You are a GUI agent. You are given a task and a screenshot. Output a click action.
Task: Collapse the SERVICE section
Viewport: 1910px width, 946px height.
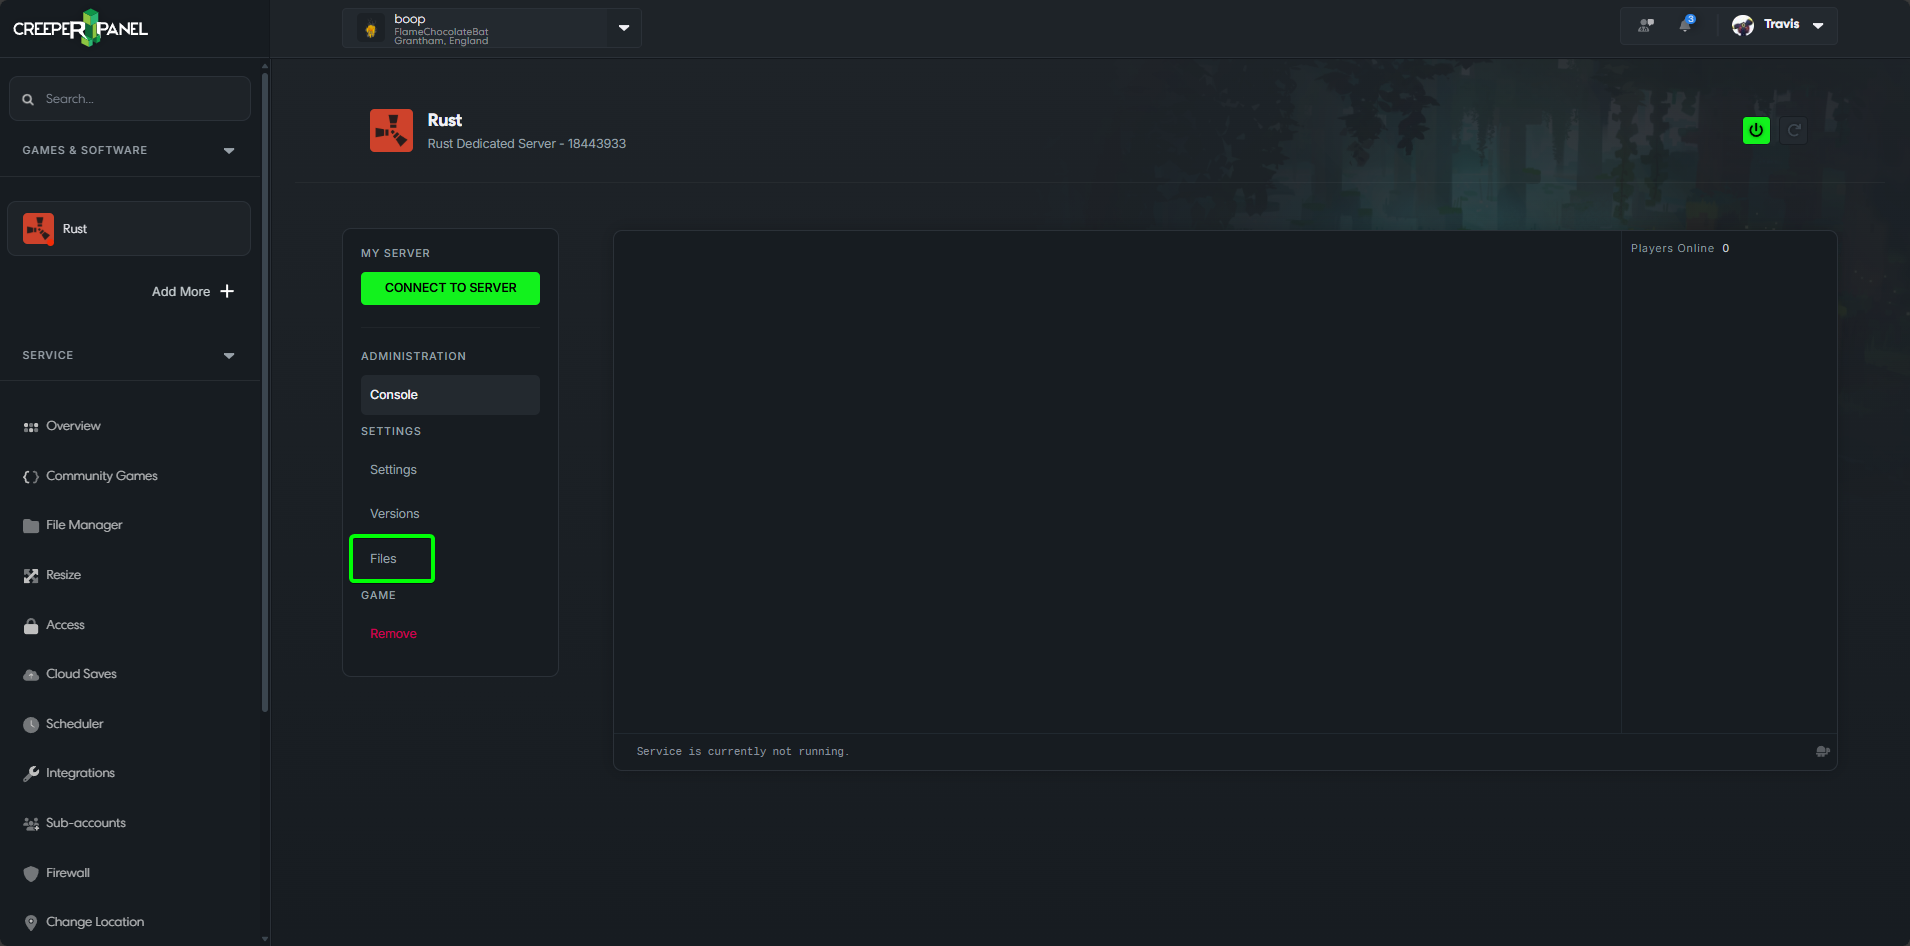click(228, 355)
